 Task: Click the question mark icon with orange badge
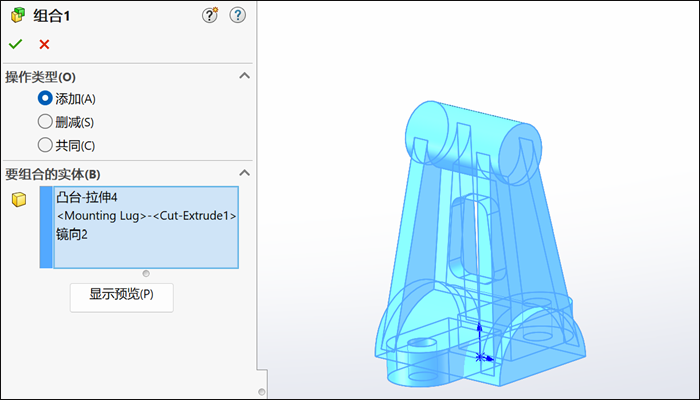[210, 15]
